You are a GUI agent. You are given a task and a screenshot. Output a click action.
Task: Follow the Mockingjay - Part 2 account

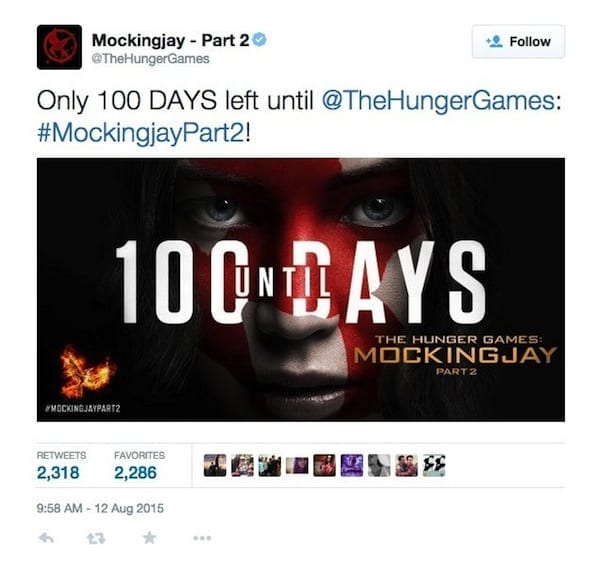[518, 41]
